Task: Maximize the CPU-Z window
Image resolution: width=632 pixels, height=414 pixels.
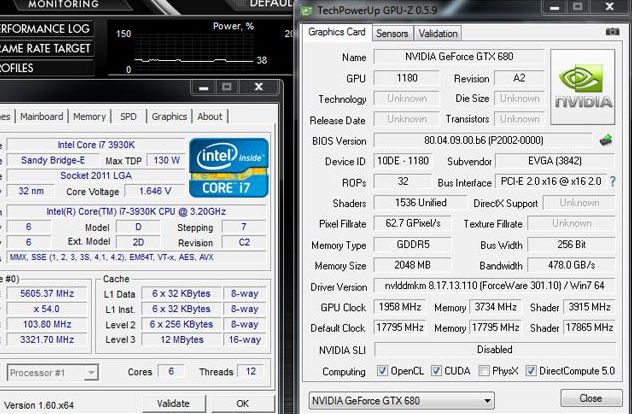Action: click(227, 87)
